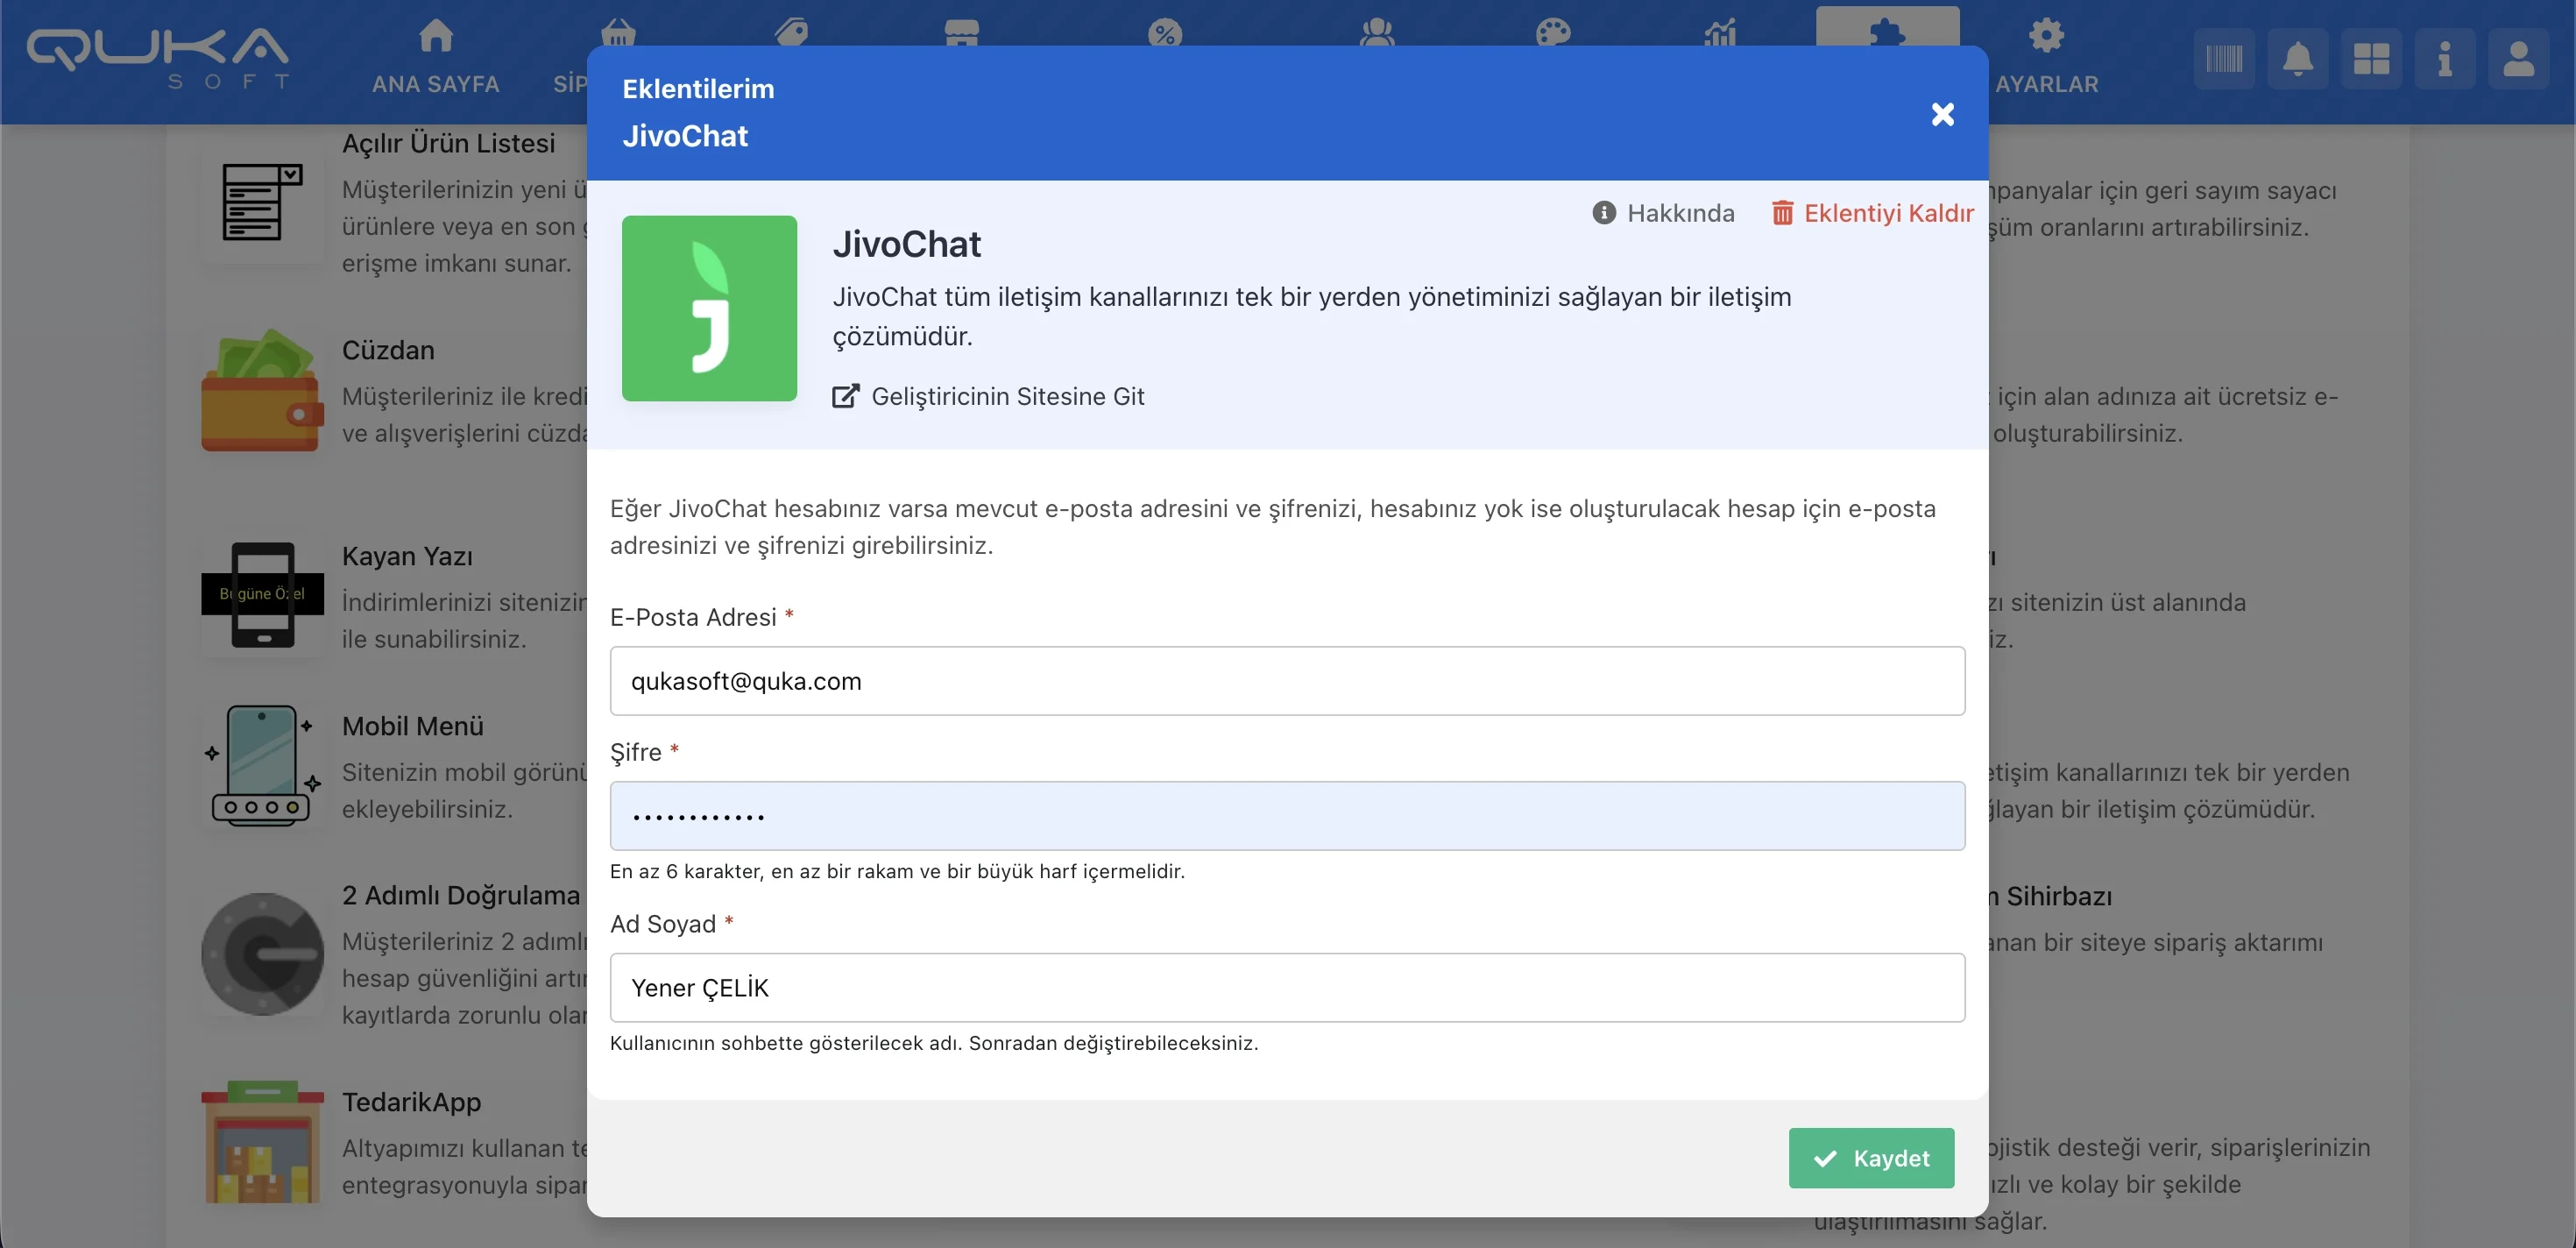Select the Ad Soyad text field
Image resolution: width=2576 pixels, height=1248 pixels.
point(1287,988)
